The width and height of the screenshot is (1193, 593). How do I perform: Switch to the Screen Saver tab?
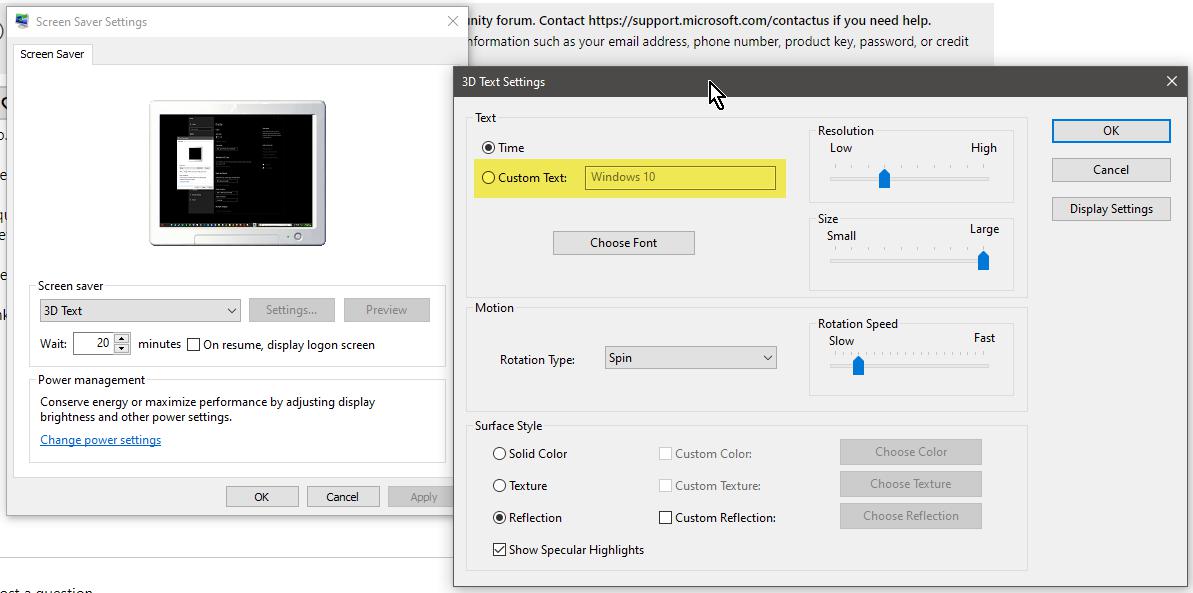click(52, 54)
